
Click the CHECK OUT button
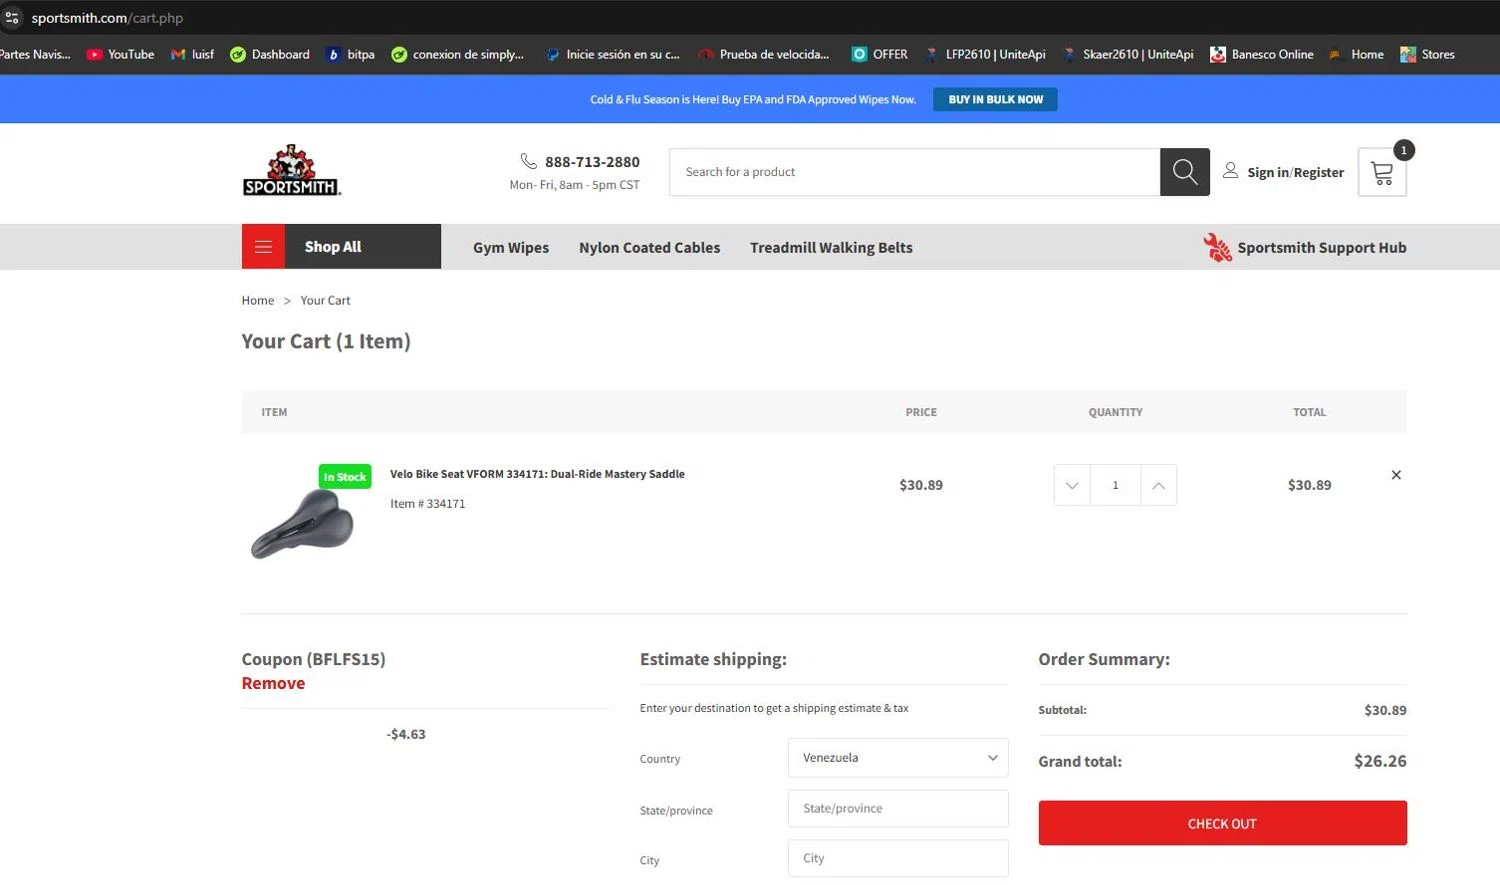(1222, 823)
